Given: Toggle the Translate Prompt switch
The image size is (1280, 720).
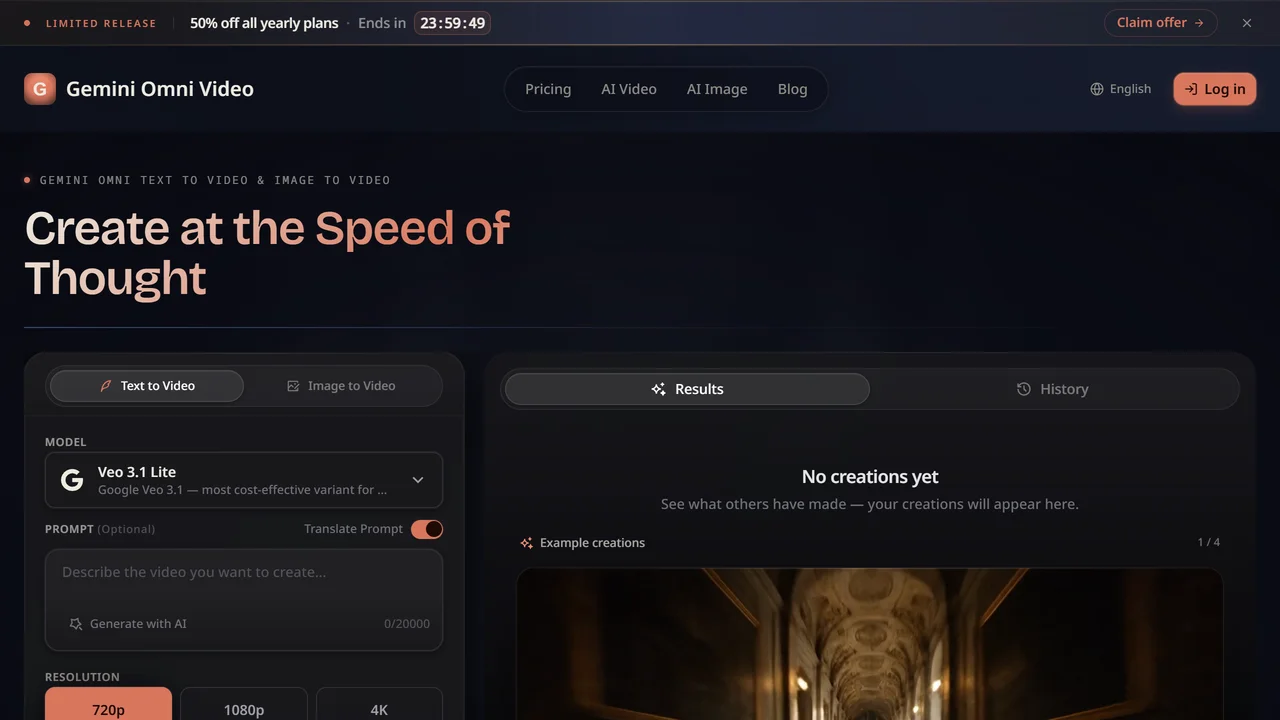Looking at the screenshot, I should pyautogui.click(x=427, y=529).
